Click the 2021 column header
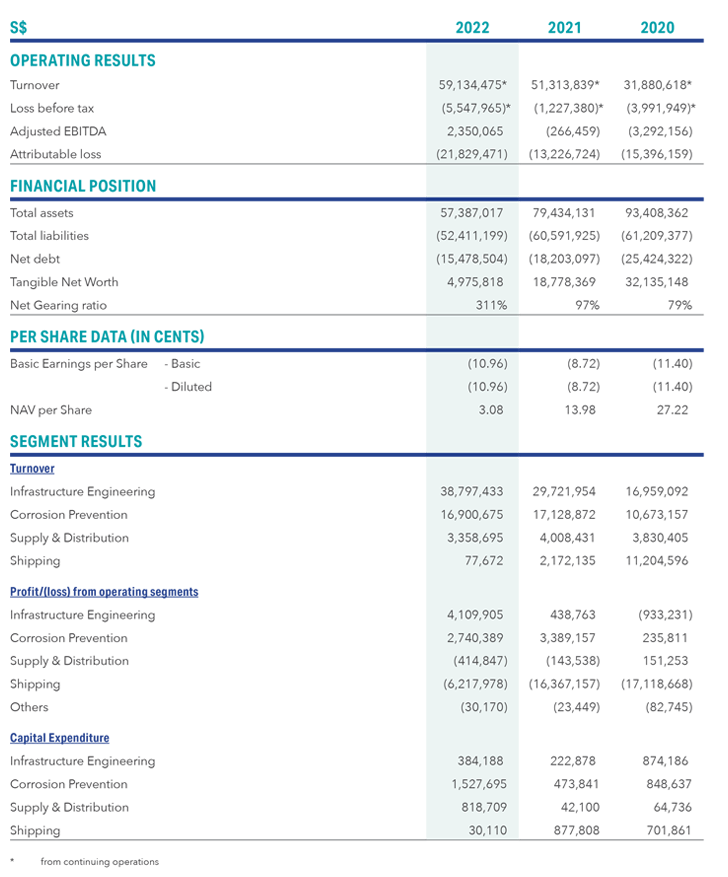The image size is (728, 877). 564,27
